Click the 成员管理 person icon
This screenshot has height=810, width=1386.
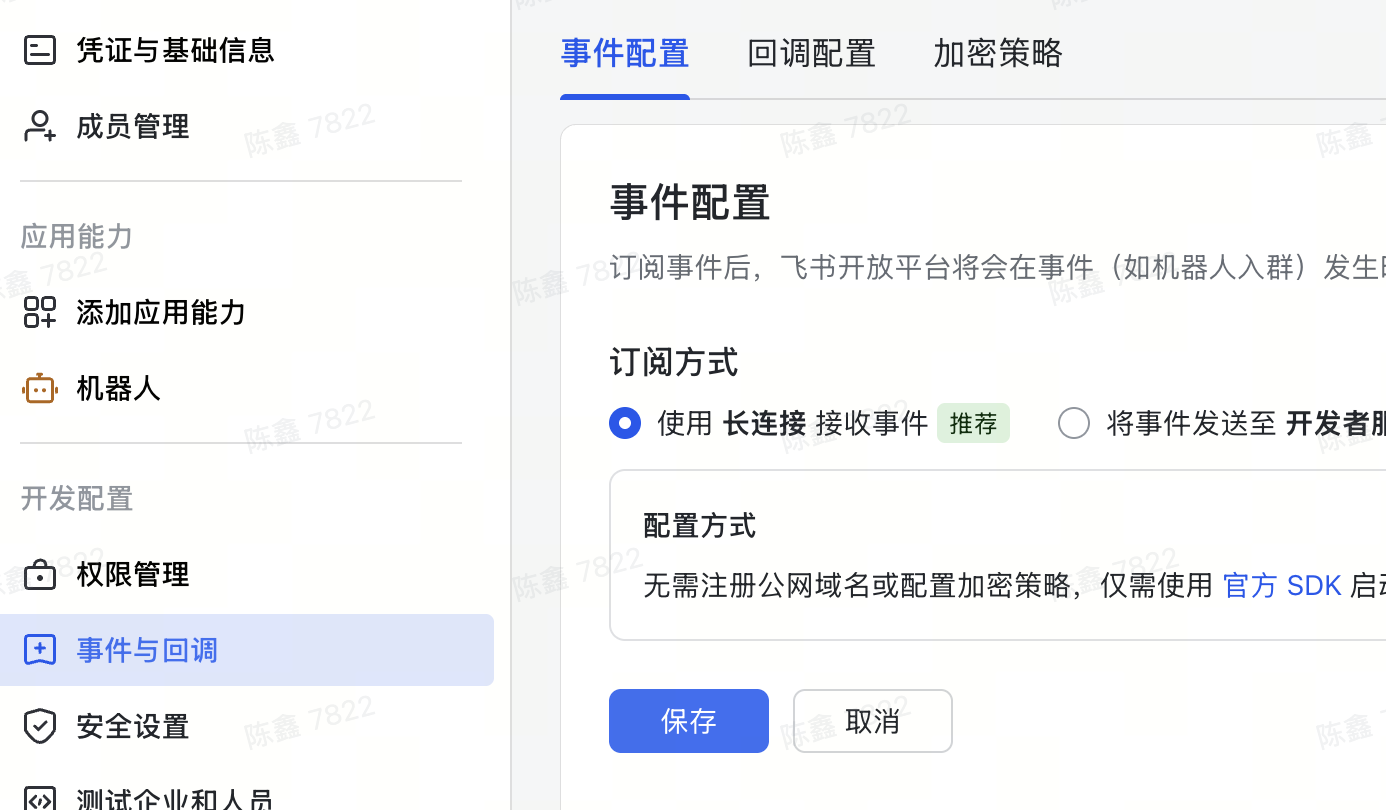(x=40, y=126)
